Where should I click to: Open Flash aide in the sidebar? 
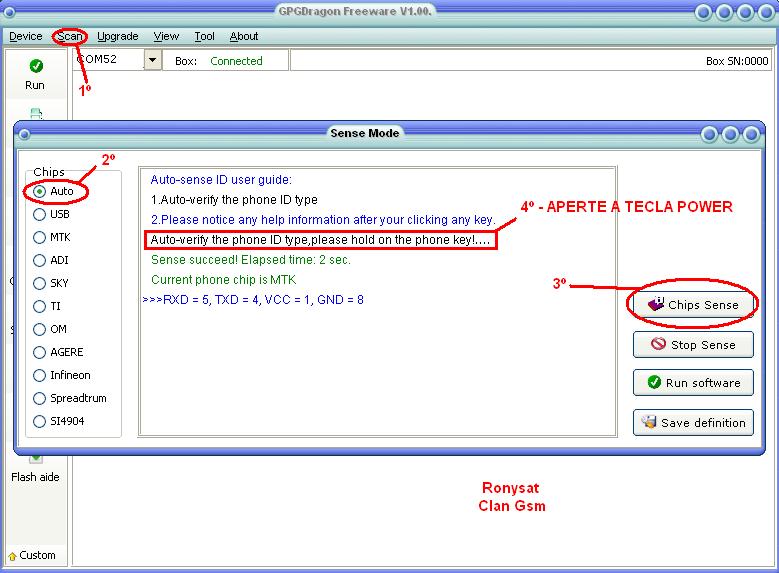coord(35,476)
